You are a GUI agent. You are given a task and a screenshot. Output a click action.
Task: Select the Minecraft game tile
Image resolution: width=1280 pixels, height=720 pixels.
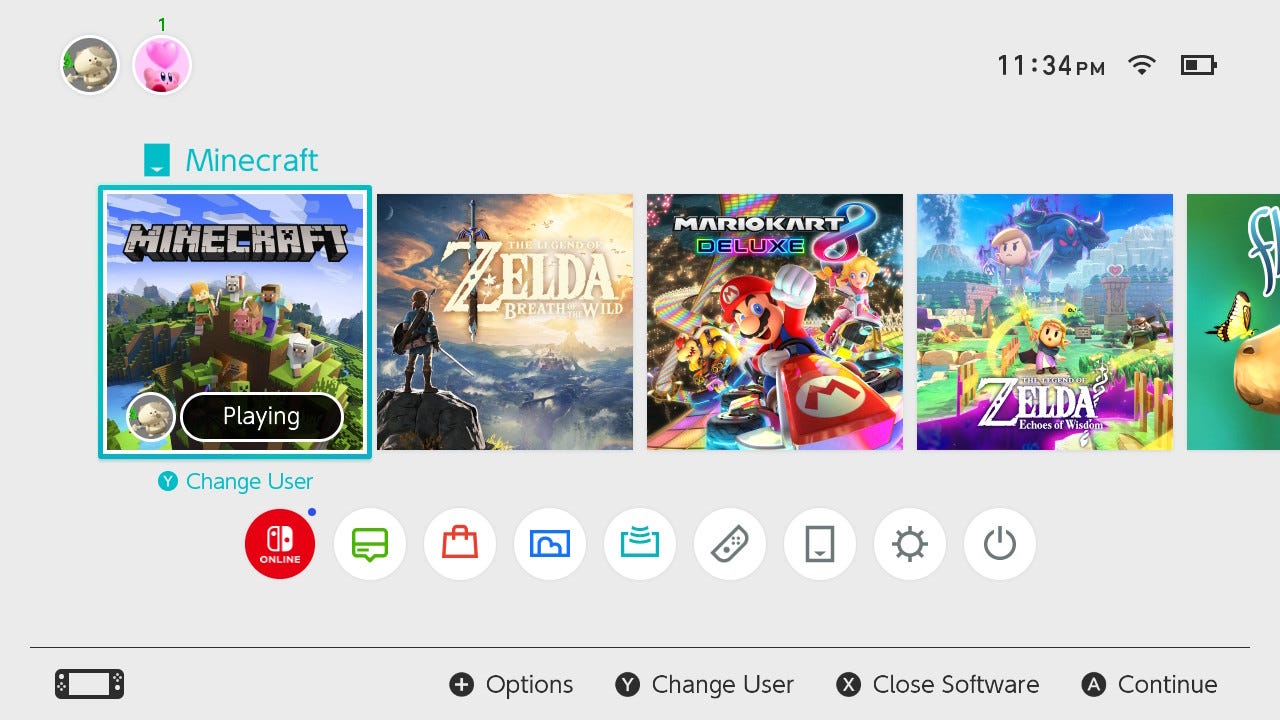coord(235,322)
